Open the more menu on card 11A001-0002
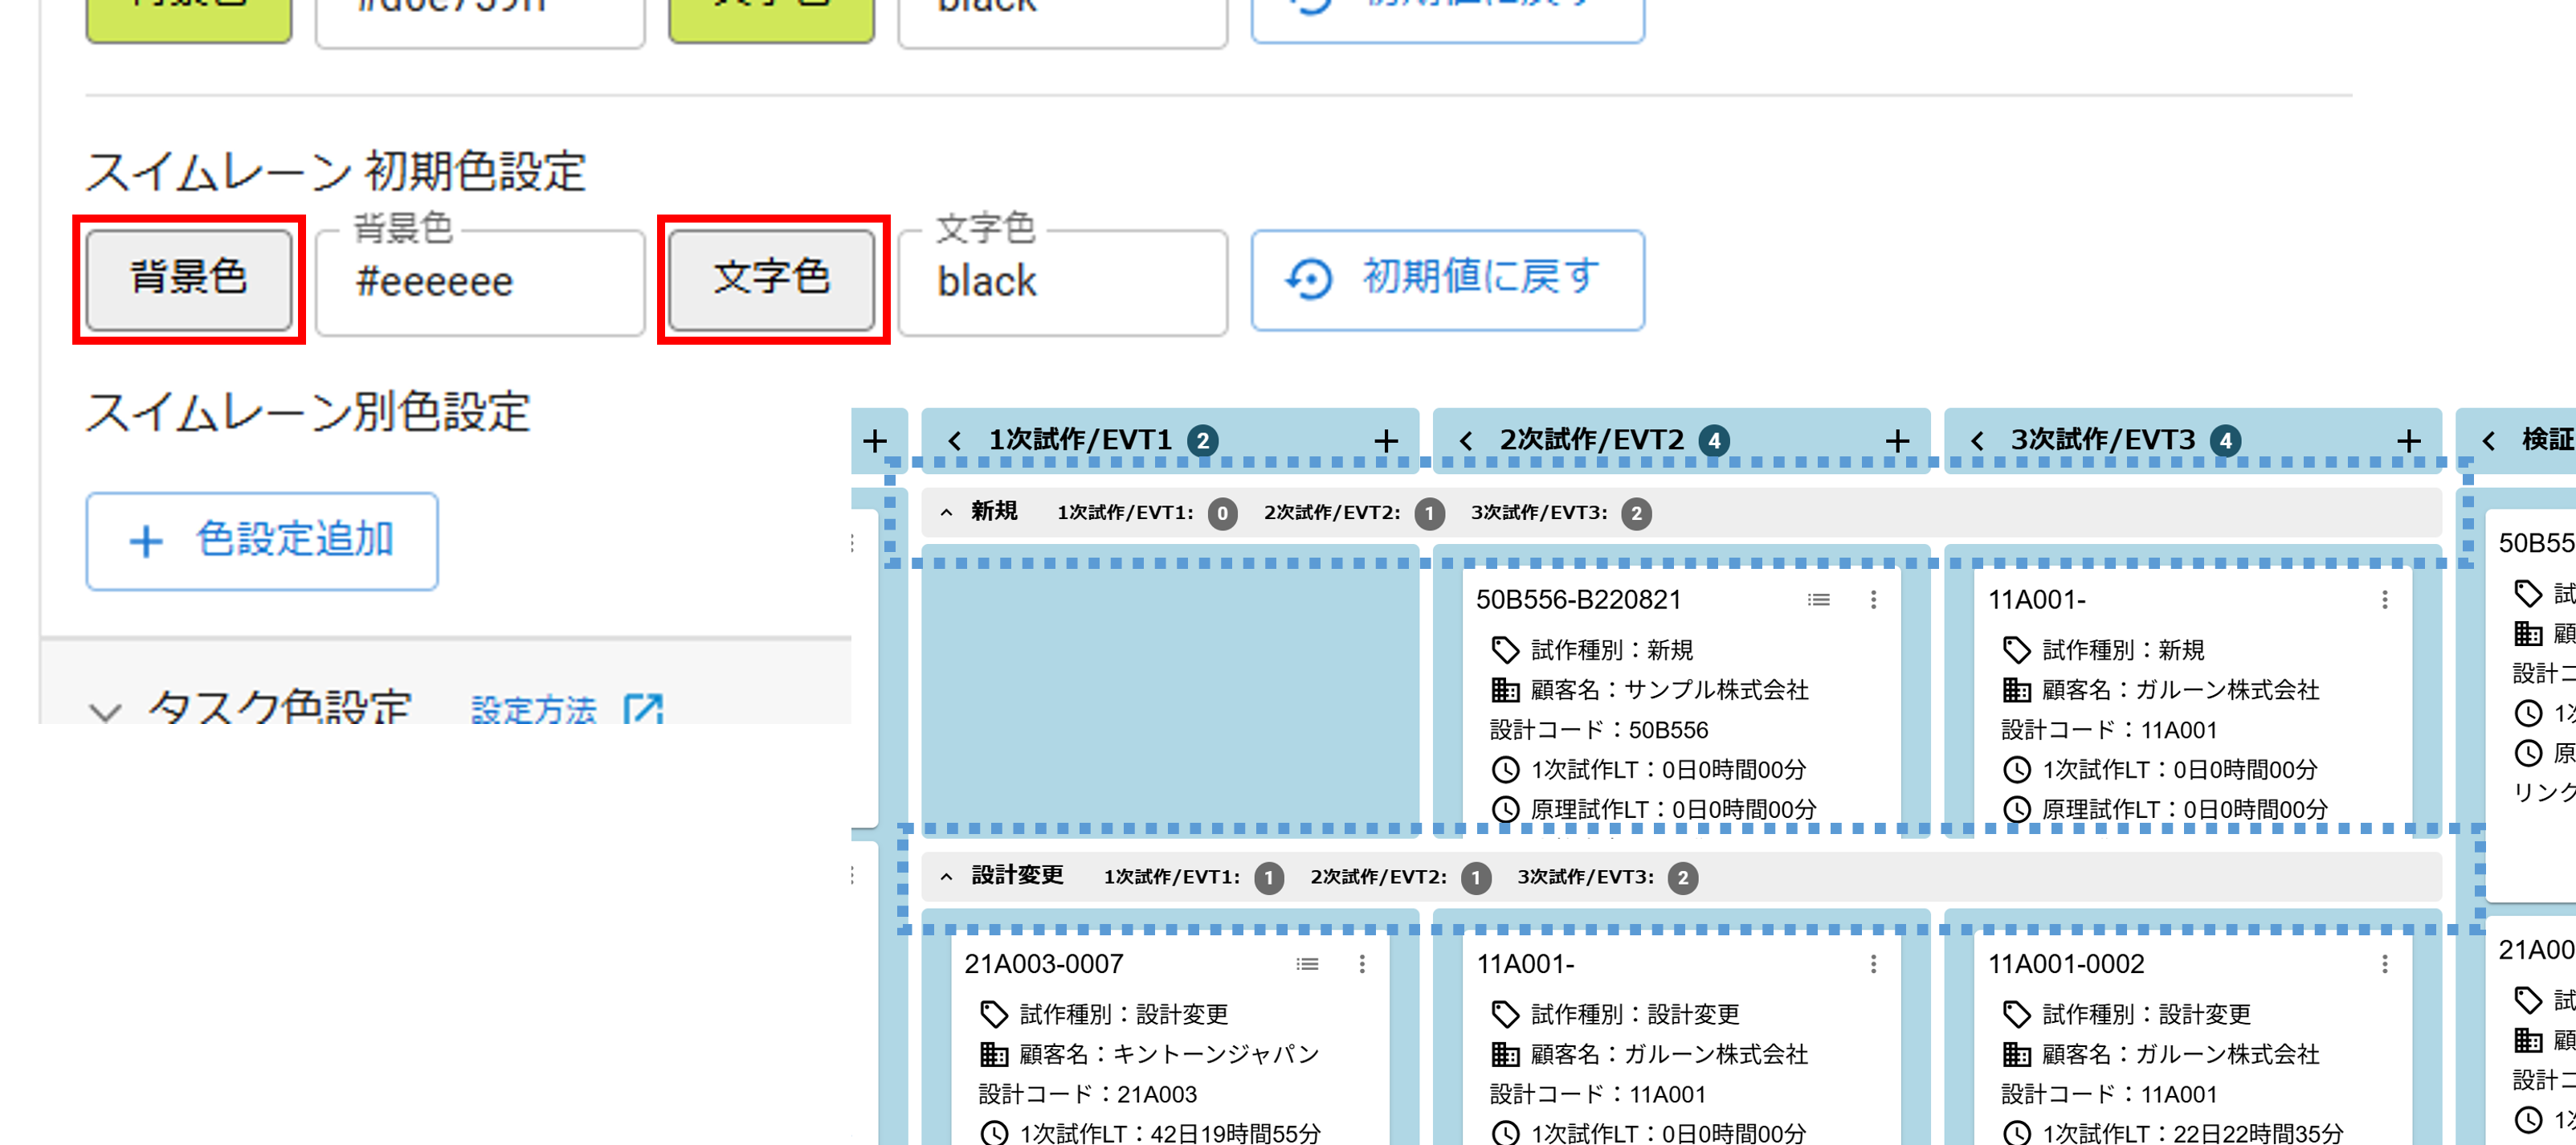This screenshot has height=1145, width=2576. click(x=2385, y=964)
